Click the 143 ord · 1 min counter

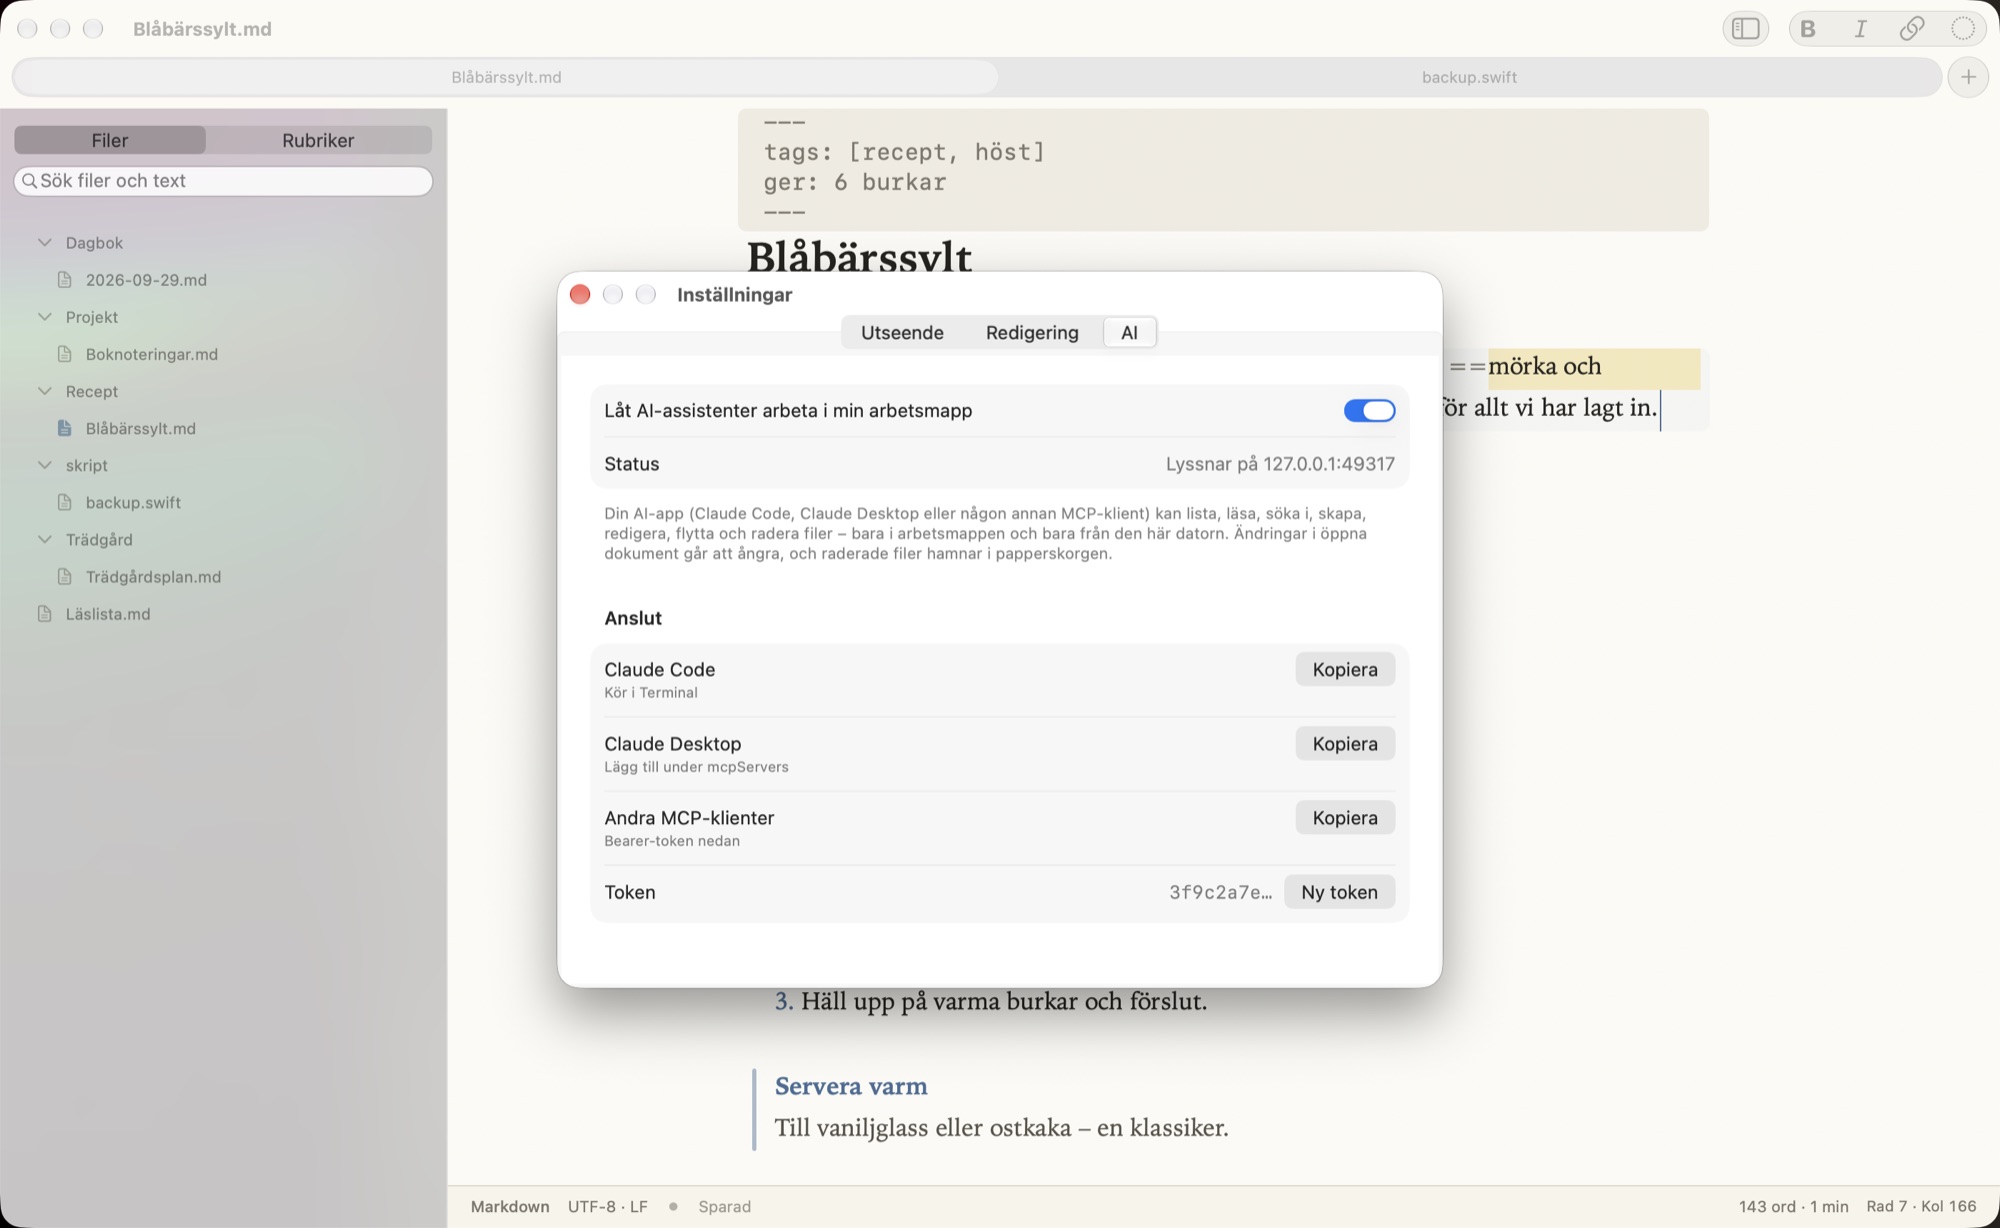[1794, 1207]
